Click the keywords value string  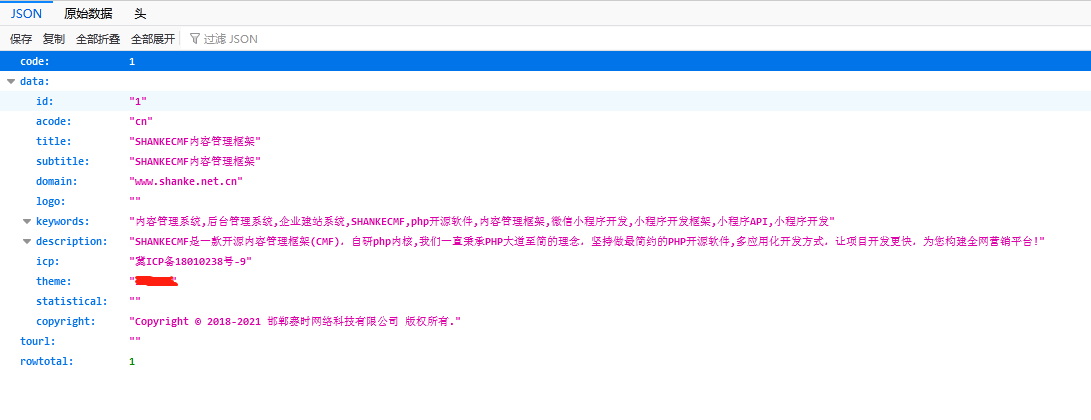pos(481,222)
